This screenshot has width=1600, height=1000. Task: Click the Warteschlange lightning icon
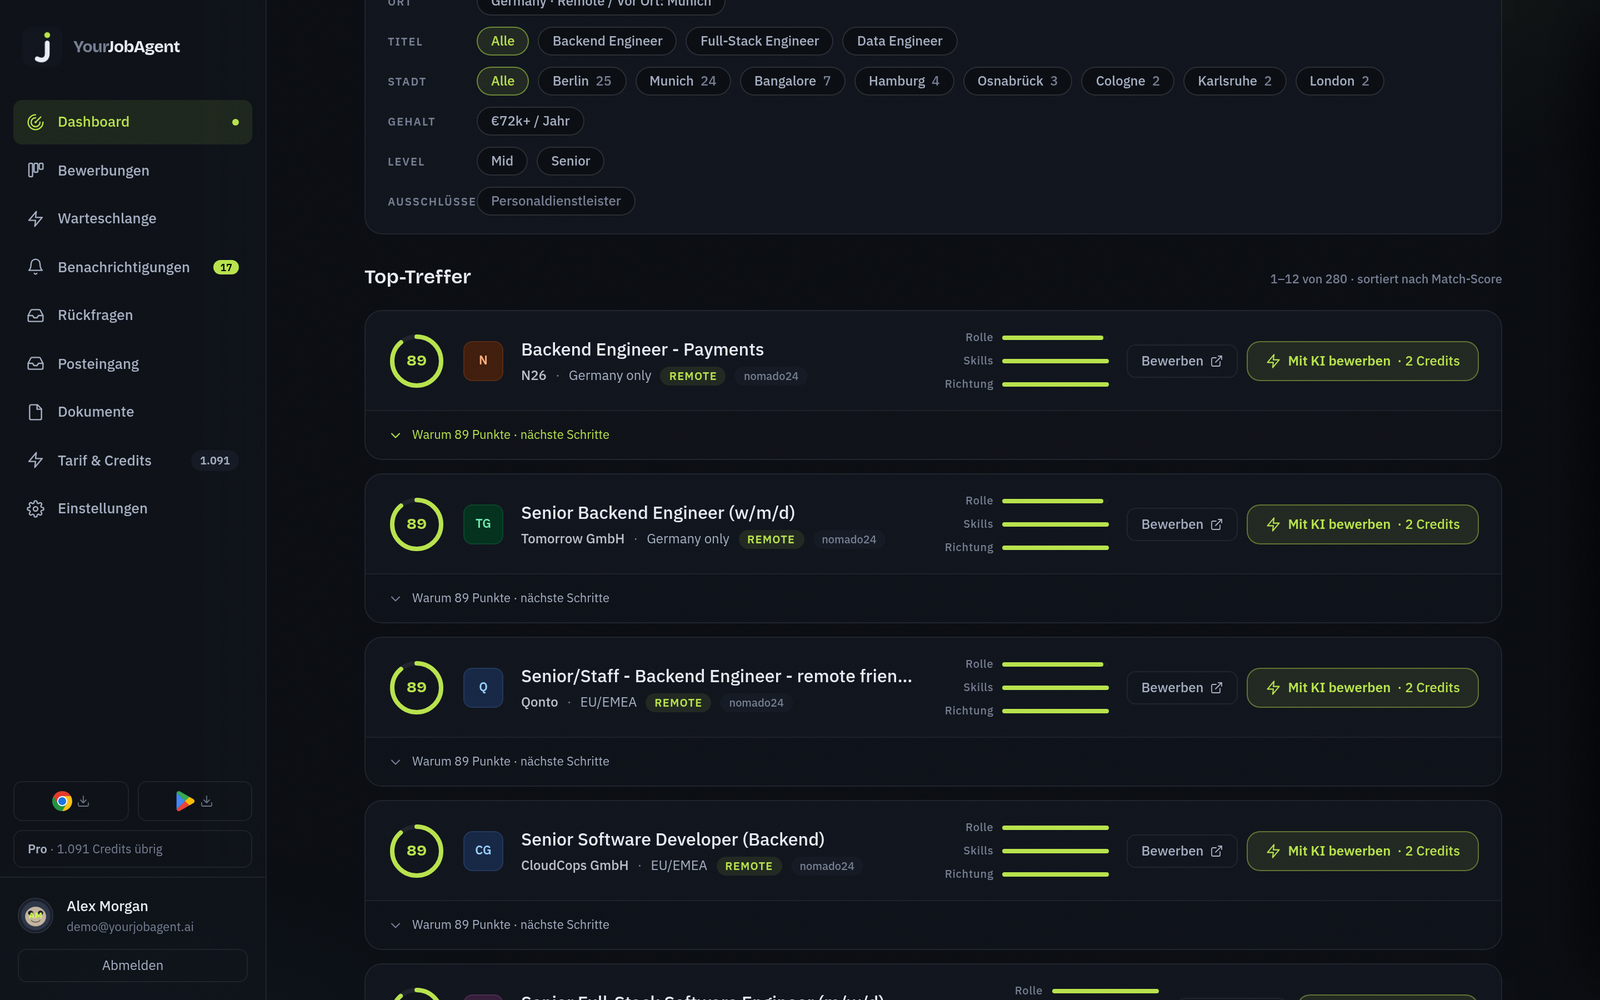(x=36, y=218)
